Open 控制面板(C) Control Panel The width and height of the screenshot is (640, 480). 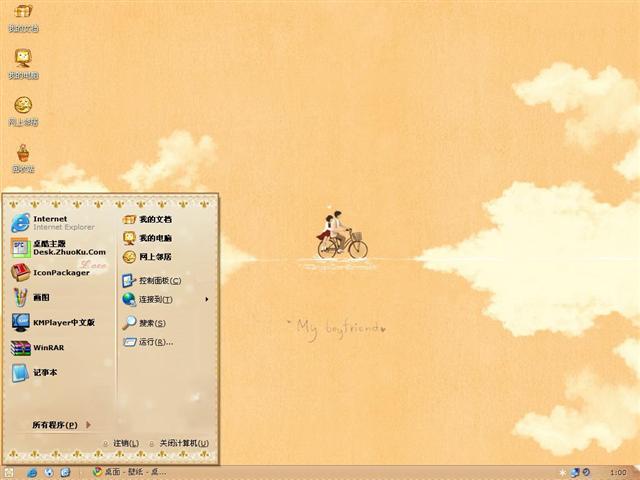tap(152, 280)
